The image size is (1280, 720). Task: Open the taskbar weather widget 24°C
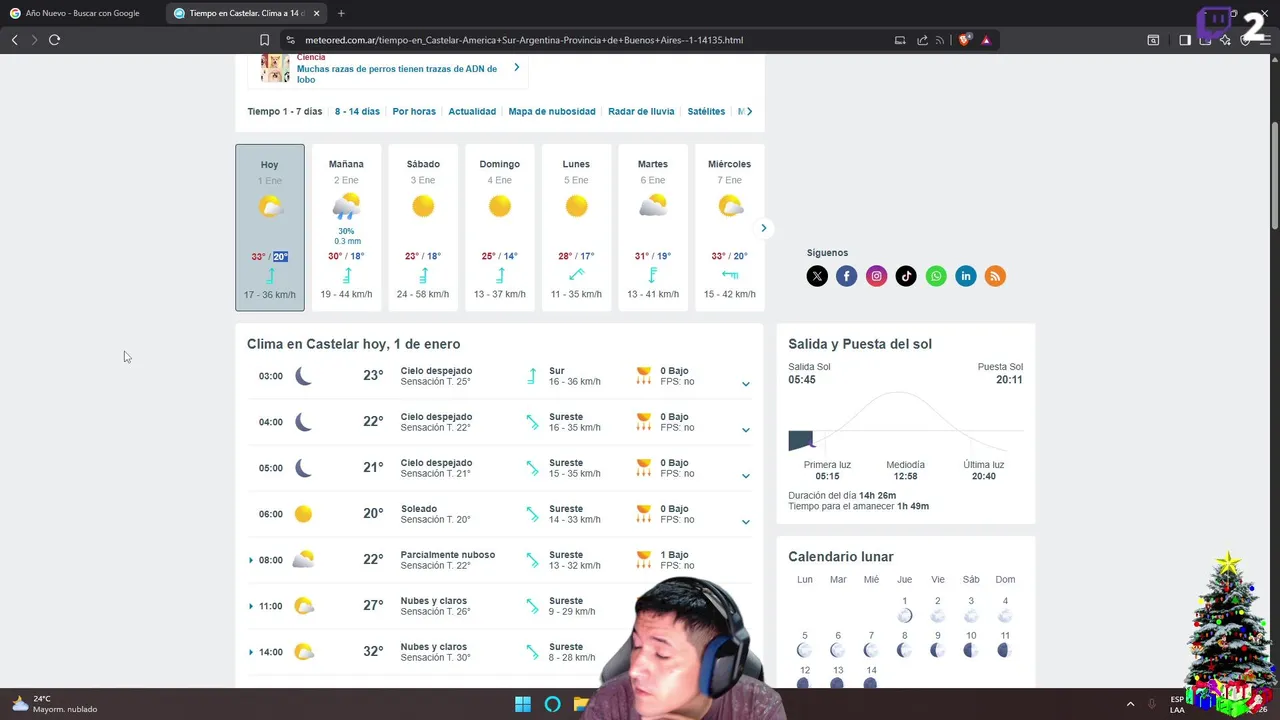pyautogui.click(x=55, y=704)
